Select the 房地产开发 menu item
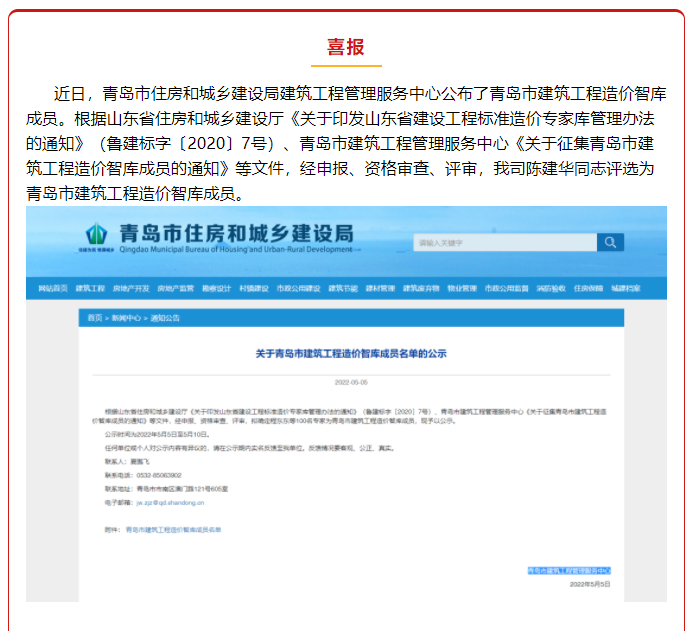 (131, 289)
